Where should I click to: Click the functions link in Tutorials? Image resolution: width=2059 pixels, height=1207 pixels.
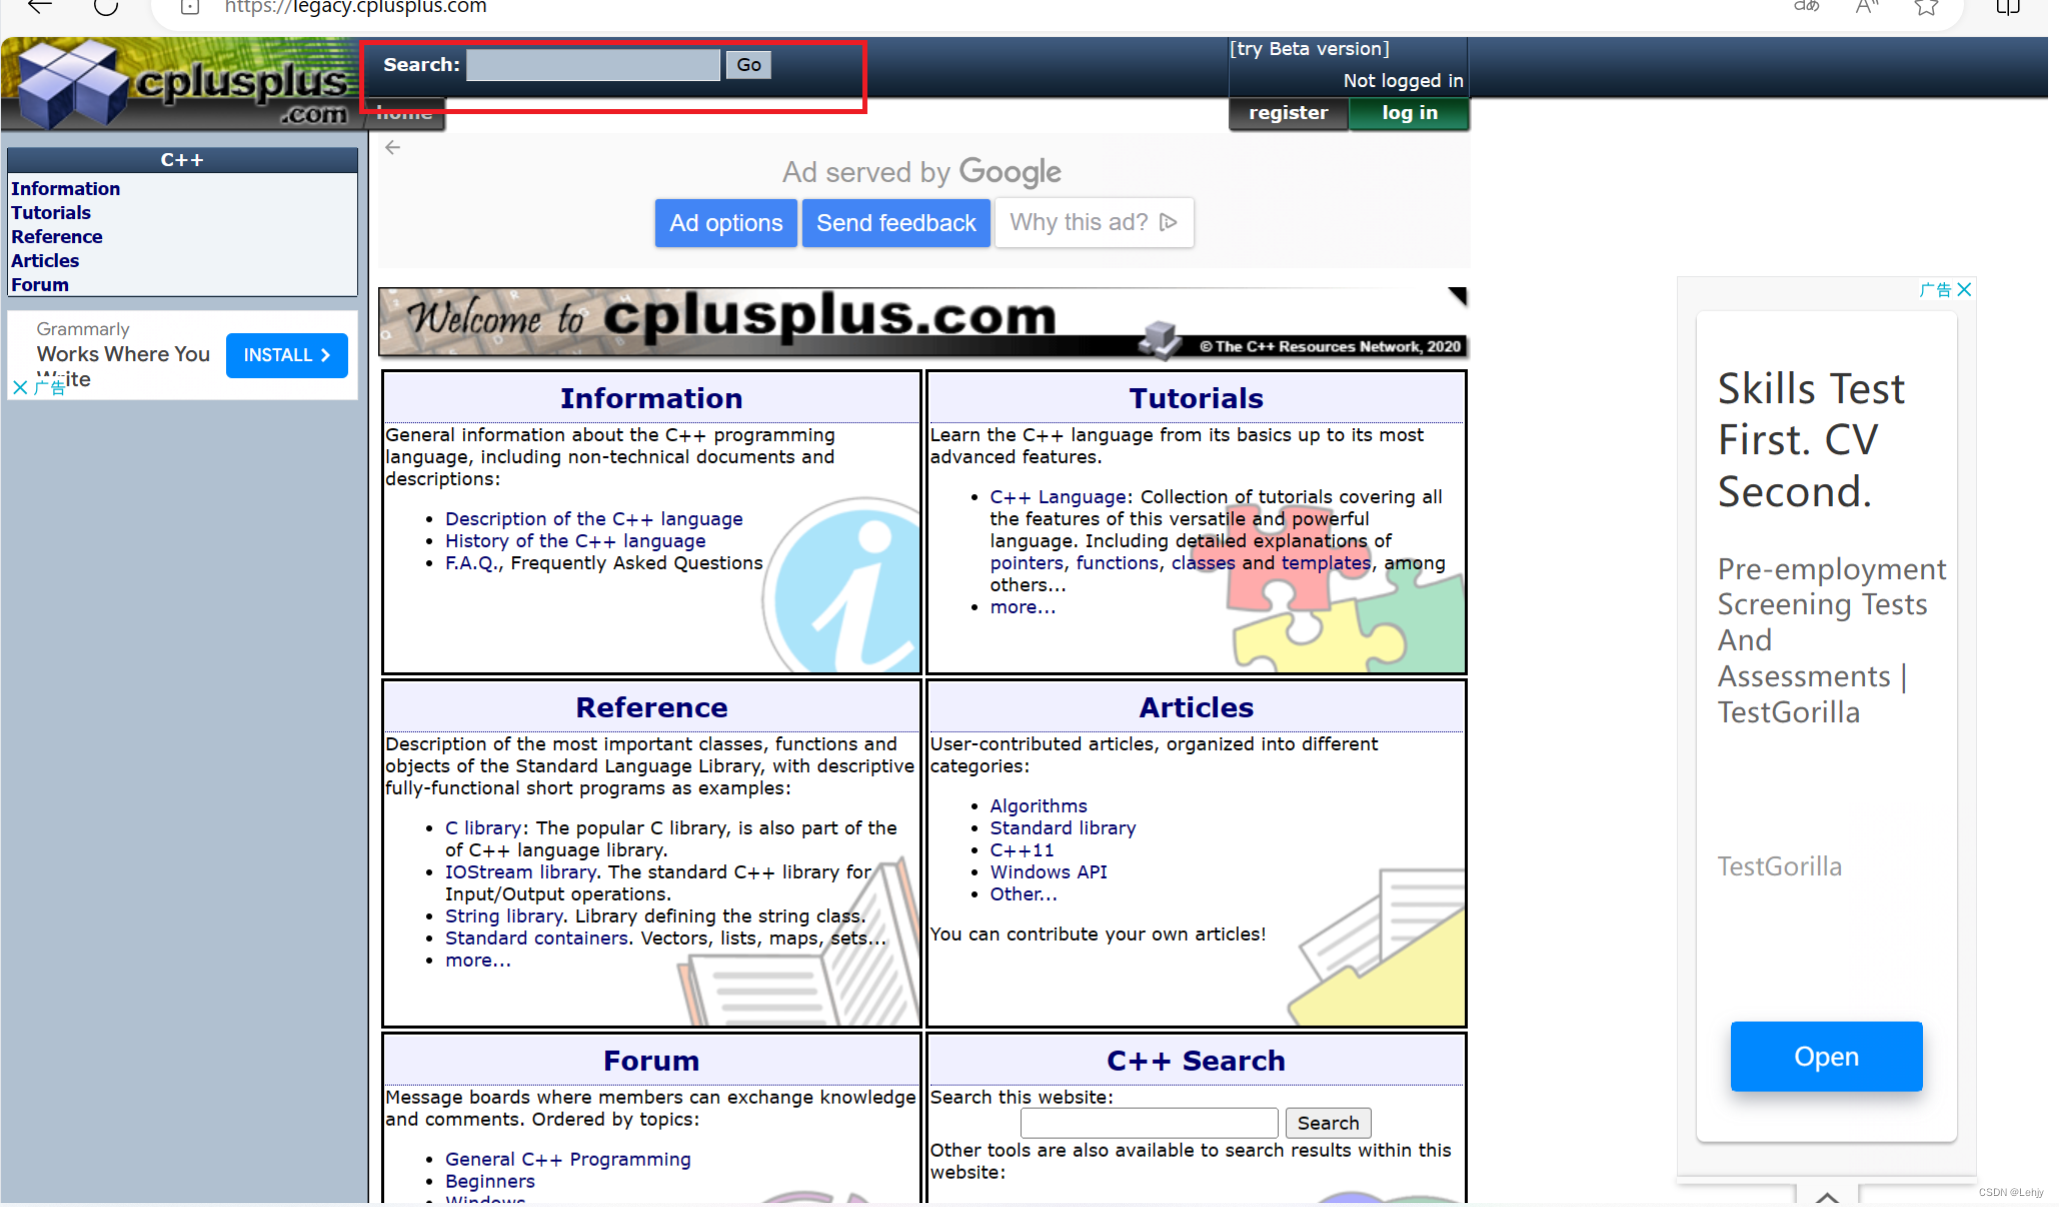click(1117, 563)
